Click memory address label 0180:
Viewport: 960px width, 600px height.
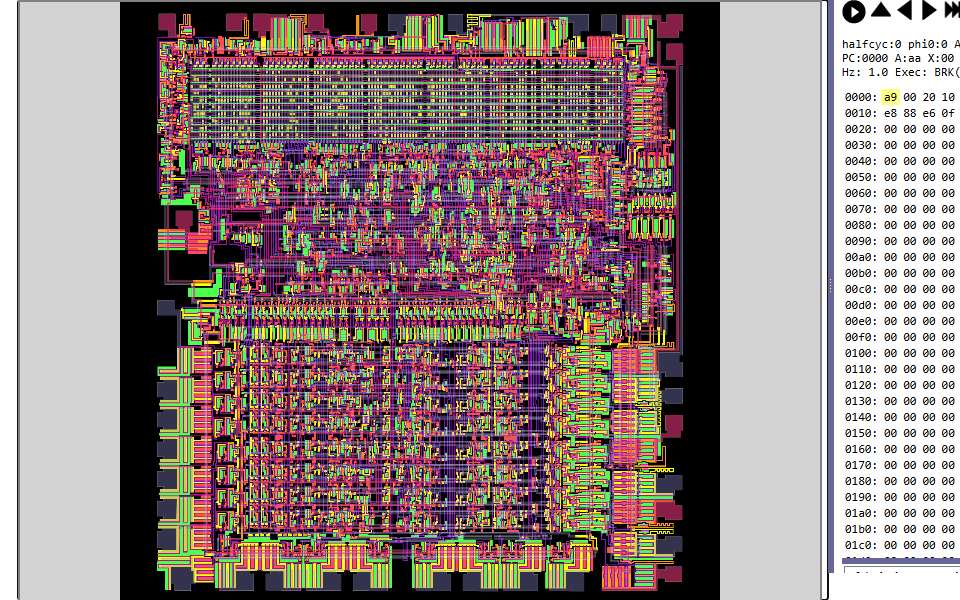click(x=861, y=481)
